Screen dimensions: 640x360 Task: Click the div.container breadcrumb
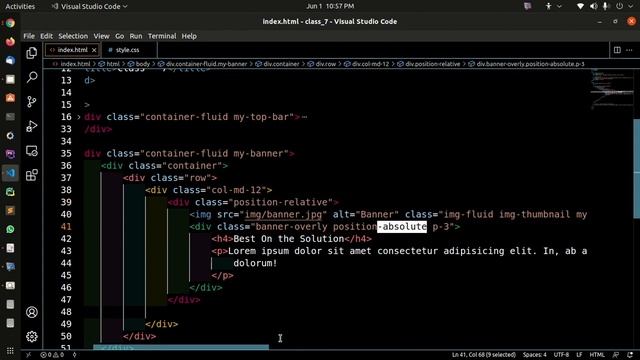(x=278, y=64)
